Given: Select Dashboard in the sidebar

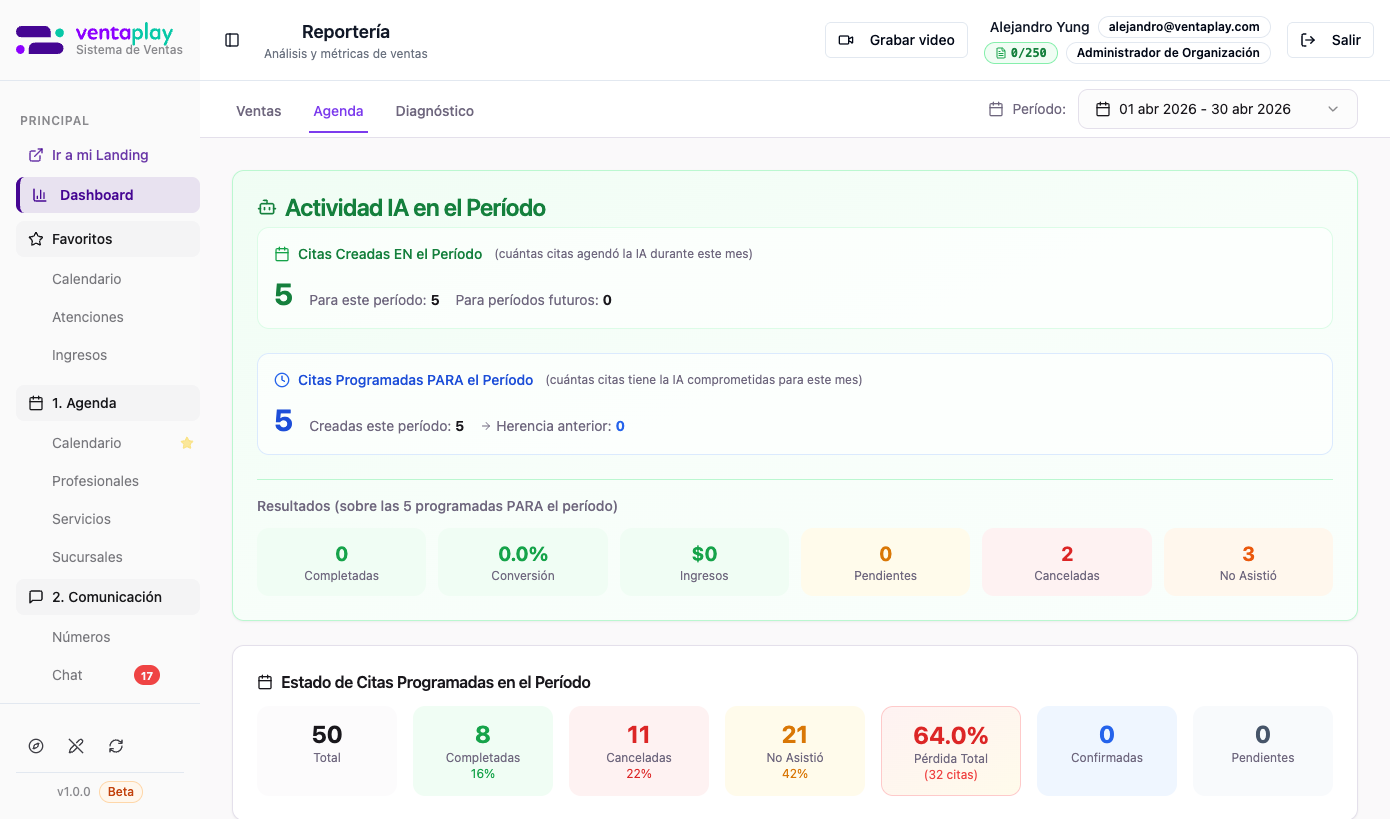Looking at the screenshot, I should click(108, 195).
